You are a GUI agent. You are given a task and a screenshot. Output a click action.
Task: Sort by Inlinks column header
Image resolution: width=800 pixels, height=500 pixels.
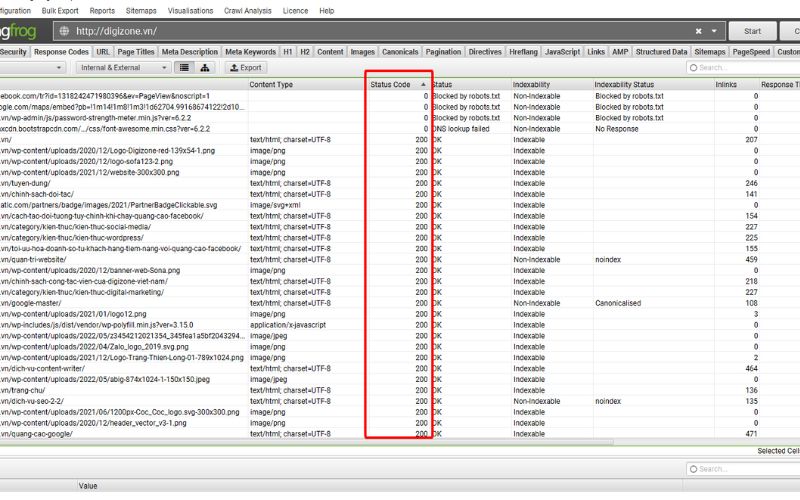[736, 85]
